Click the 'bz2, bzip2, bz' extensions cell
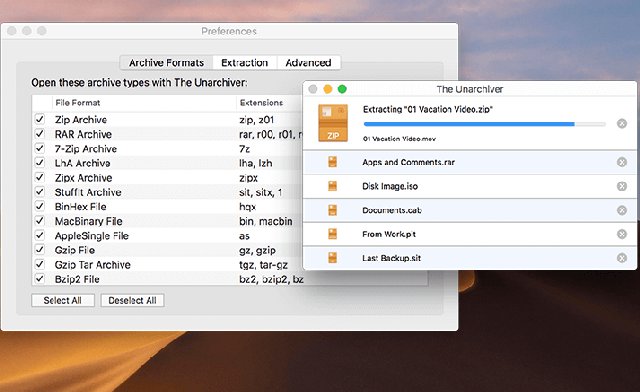Viewport: 640px width, 392px height. coord(271,279)
